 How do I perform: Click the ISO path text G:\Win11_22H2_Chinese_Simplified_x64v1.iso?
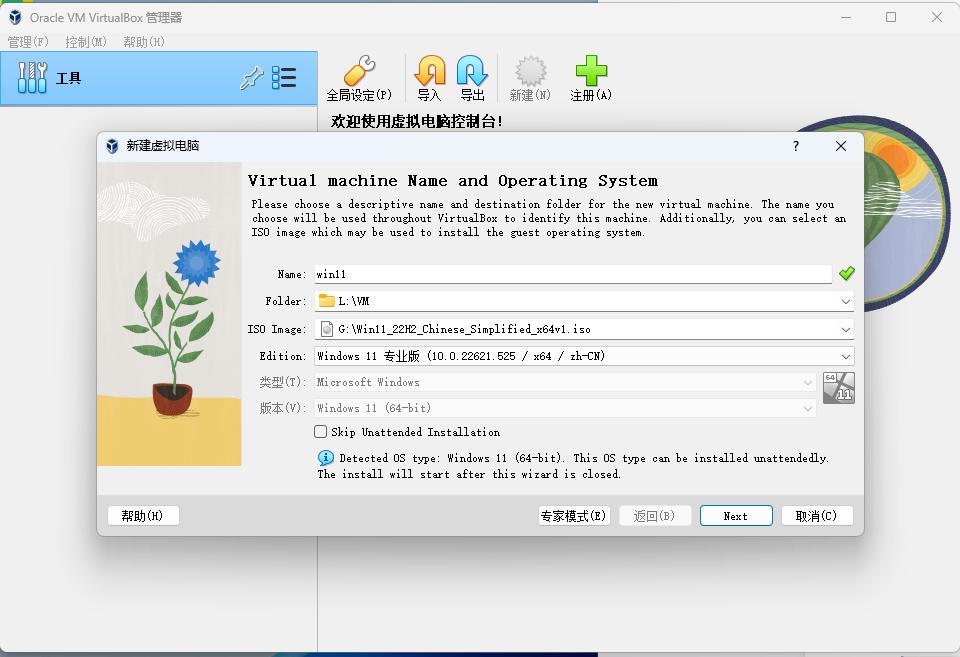click(x=464, y=329)
